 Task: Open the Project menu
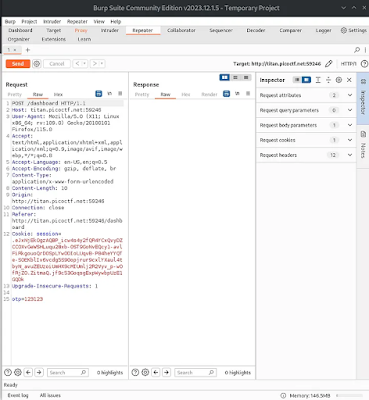[x=29, y=21]
